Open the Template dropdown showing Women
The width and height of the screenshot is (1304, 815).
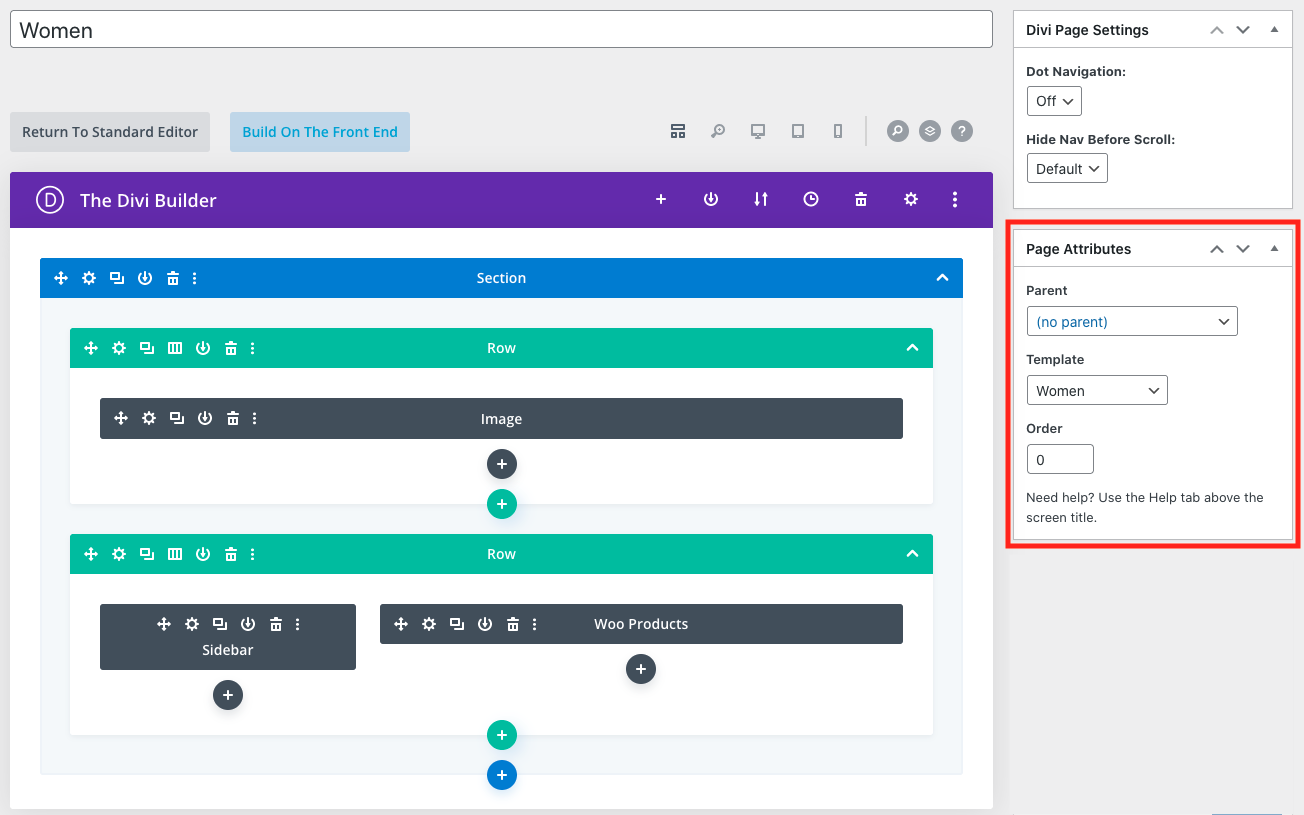pos(1097,390)
